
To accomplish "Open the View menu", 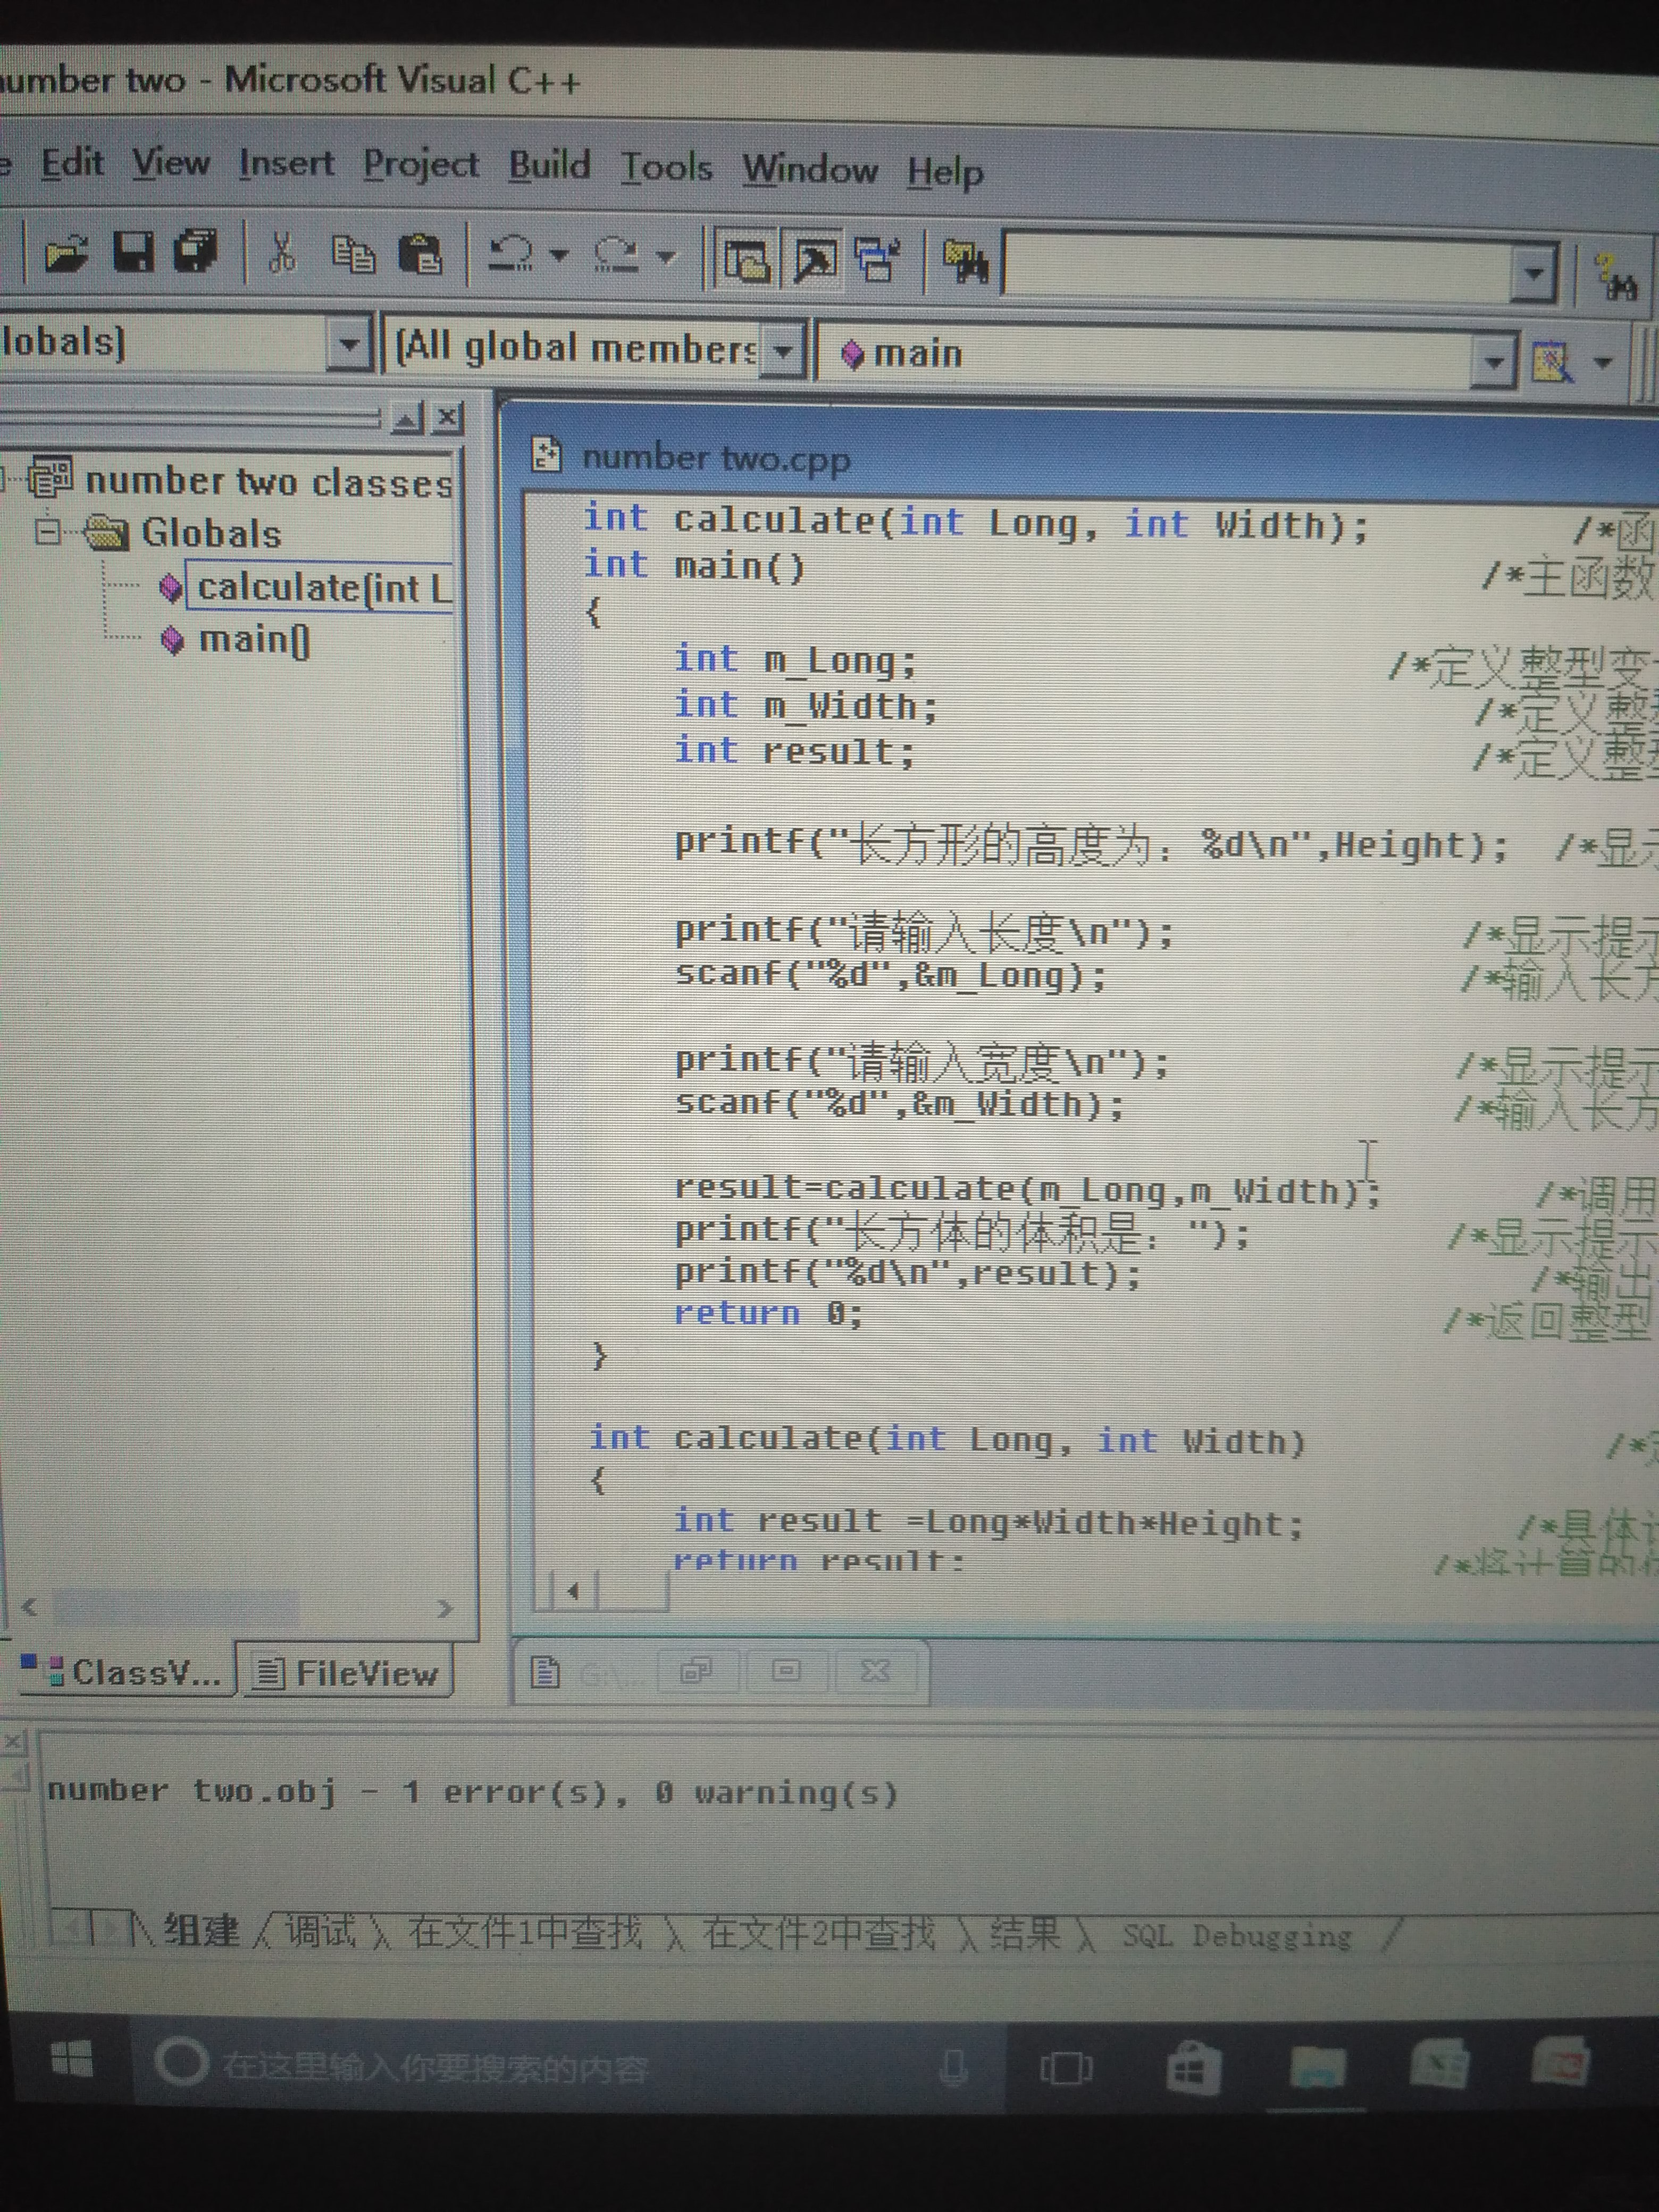I will 171,162.
